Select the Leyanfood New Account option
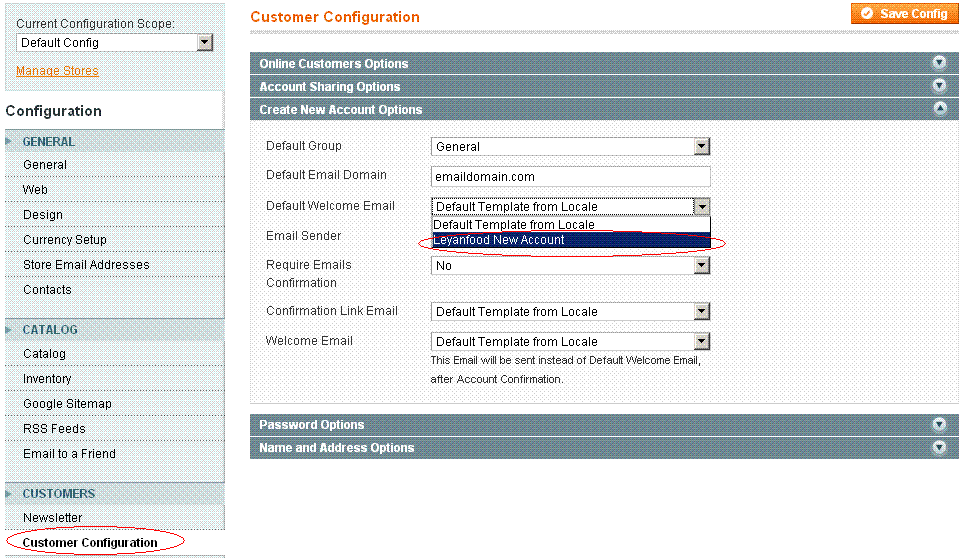 pyautogui.click(x=571, y=240)
